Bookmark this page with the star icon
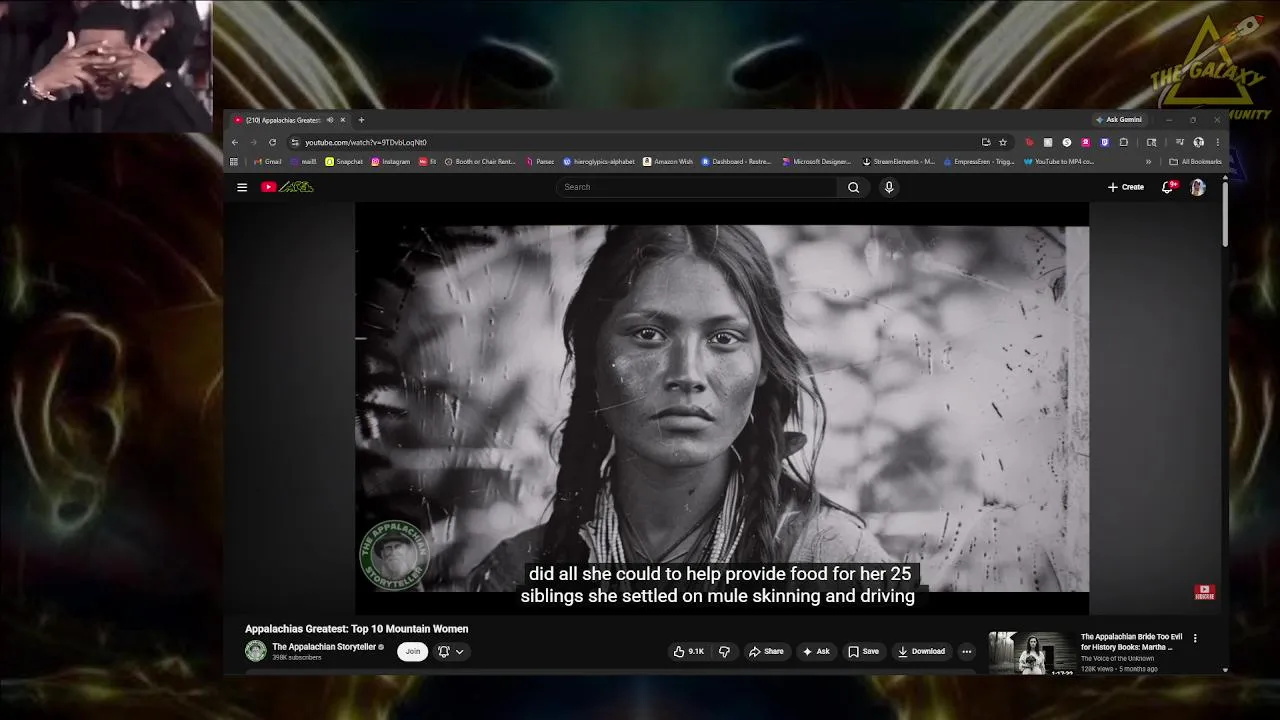This screenshot has width=1280, height=720. tap(1003, 142)
